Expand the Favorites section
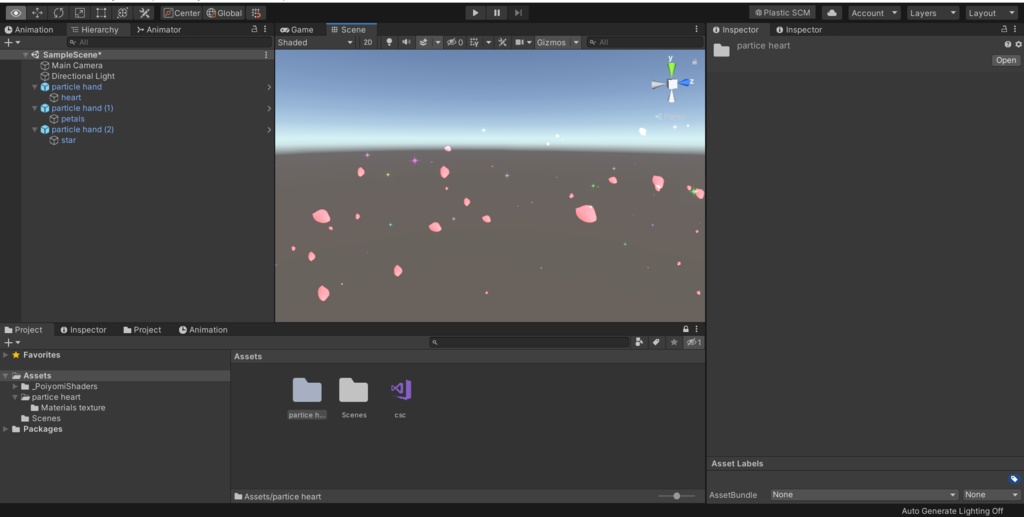 coord(5,355)
